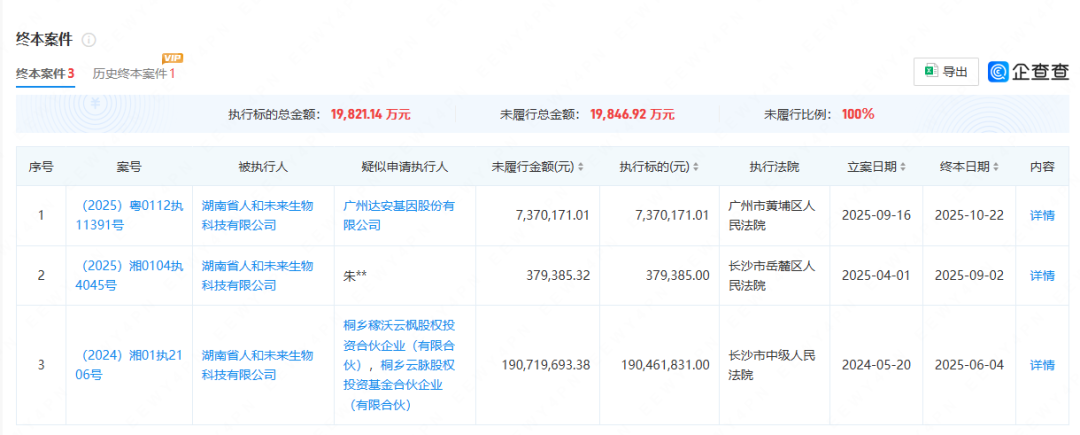Open 广州达安基因股份有限公司 applicant link

398,215
